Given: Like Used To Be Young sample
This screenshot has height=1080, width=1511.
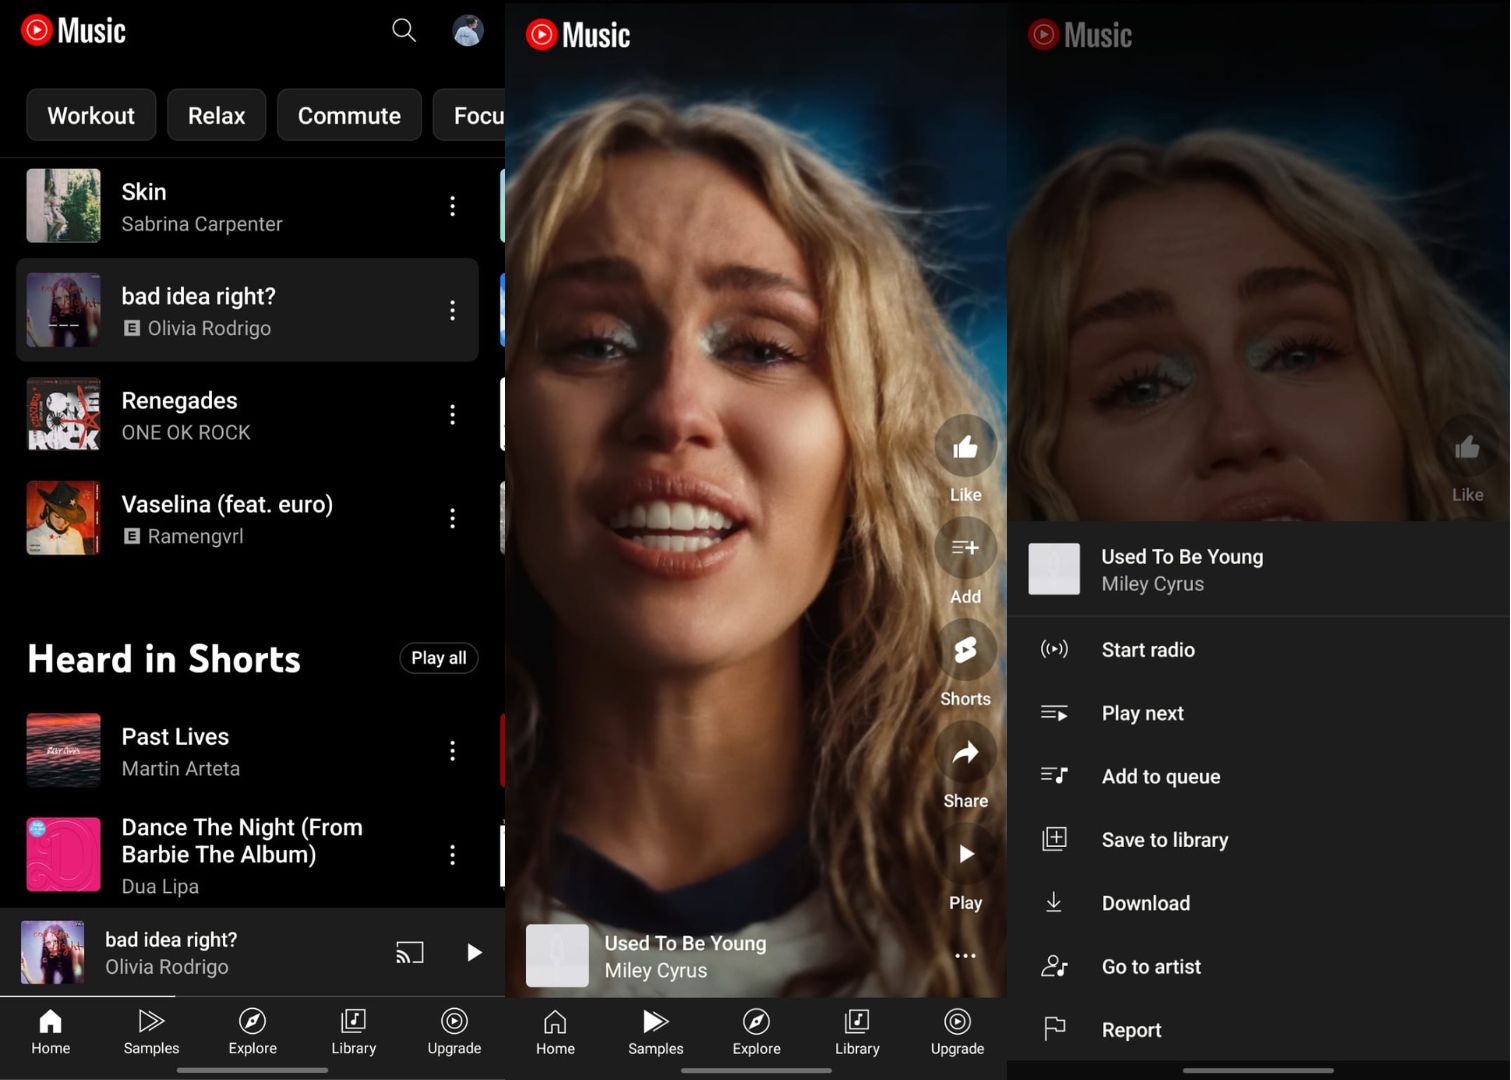Looking at the screenshot, I should tap(965, 448).
